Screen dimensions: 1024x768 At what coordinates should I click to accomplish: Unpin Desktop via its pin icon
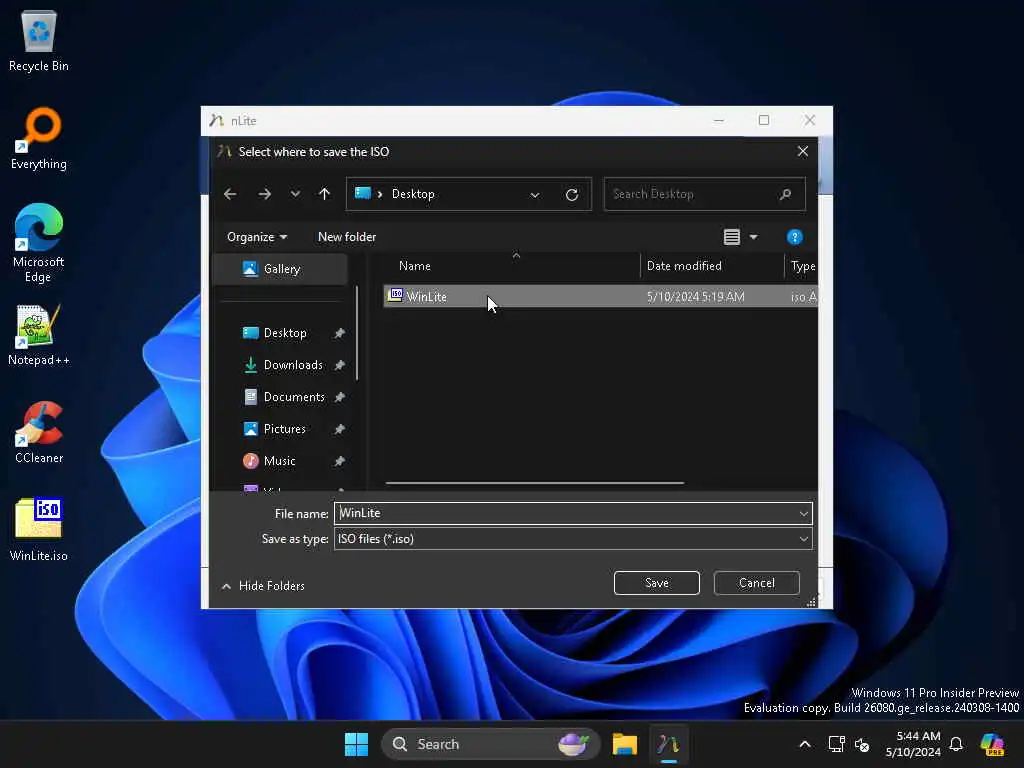point(340,333)
